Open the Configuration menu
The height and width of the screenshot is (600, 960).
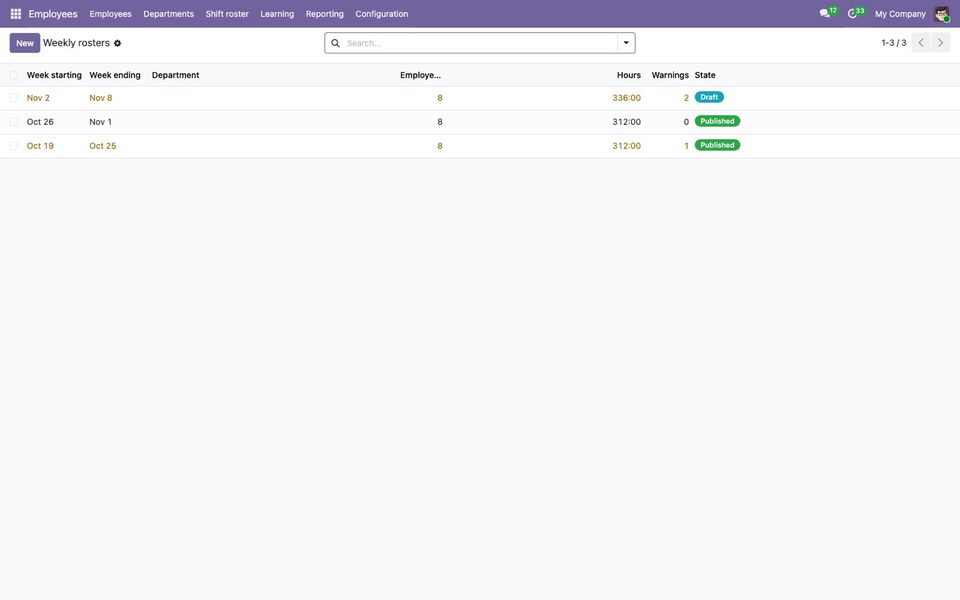(381, 13)
